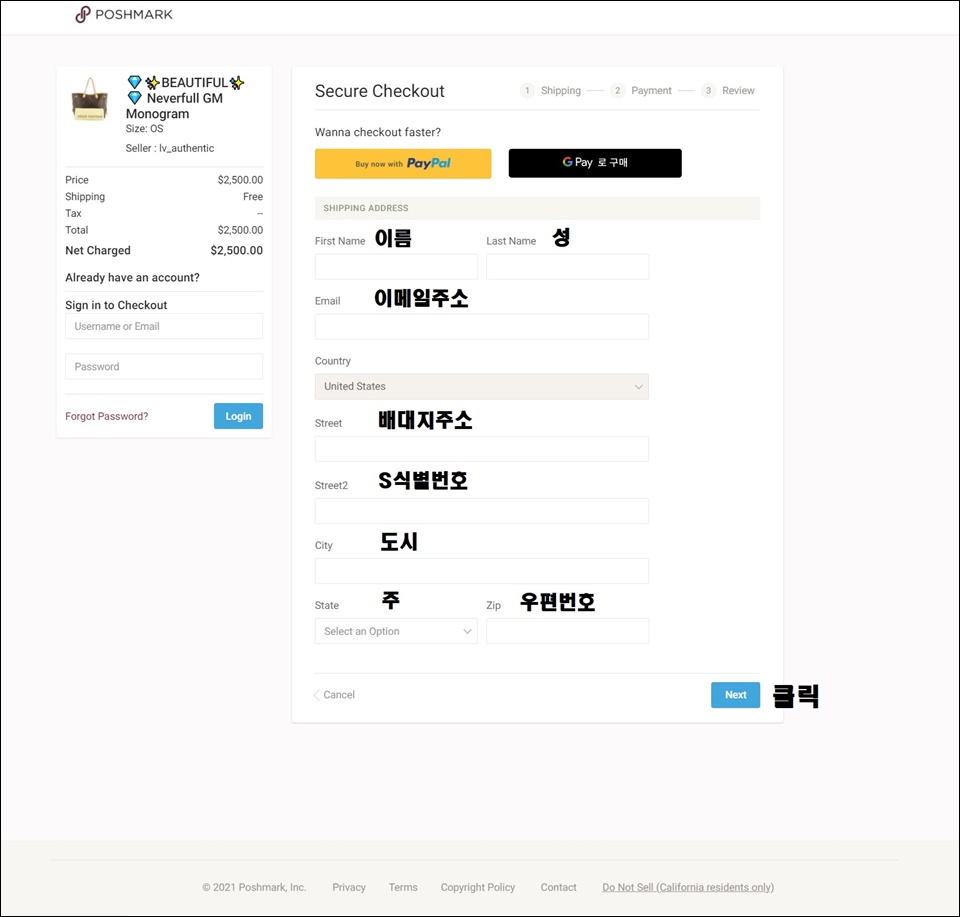960x917 pixels.
Task: Click the Email field in shipping address
Action: pyautogui.click(x=482, y=327)
